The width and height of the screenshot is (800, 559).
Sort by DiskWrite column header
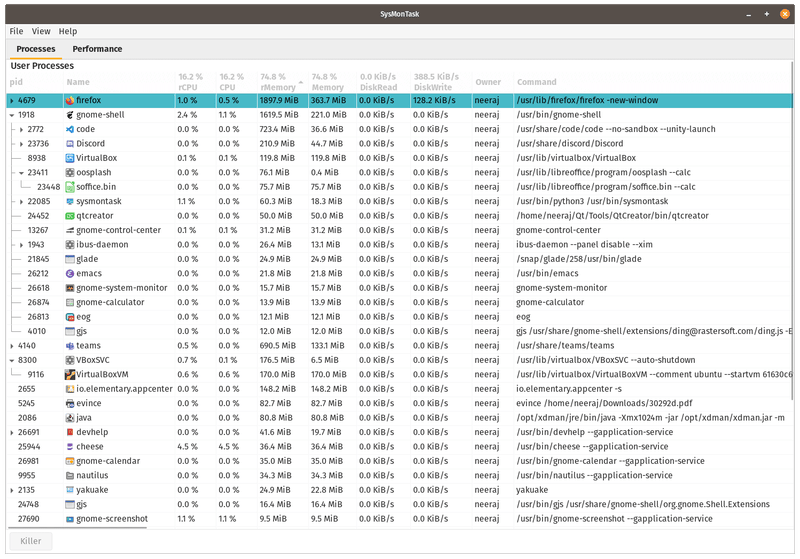436,82
